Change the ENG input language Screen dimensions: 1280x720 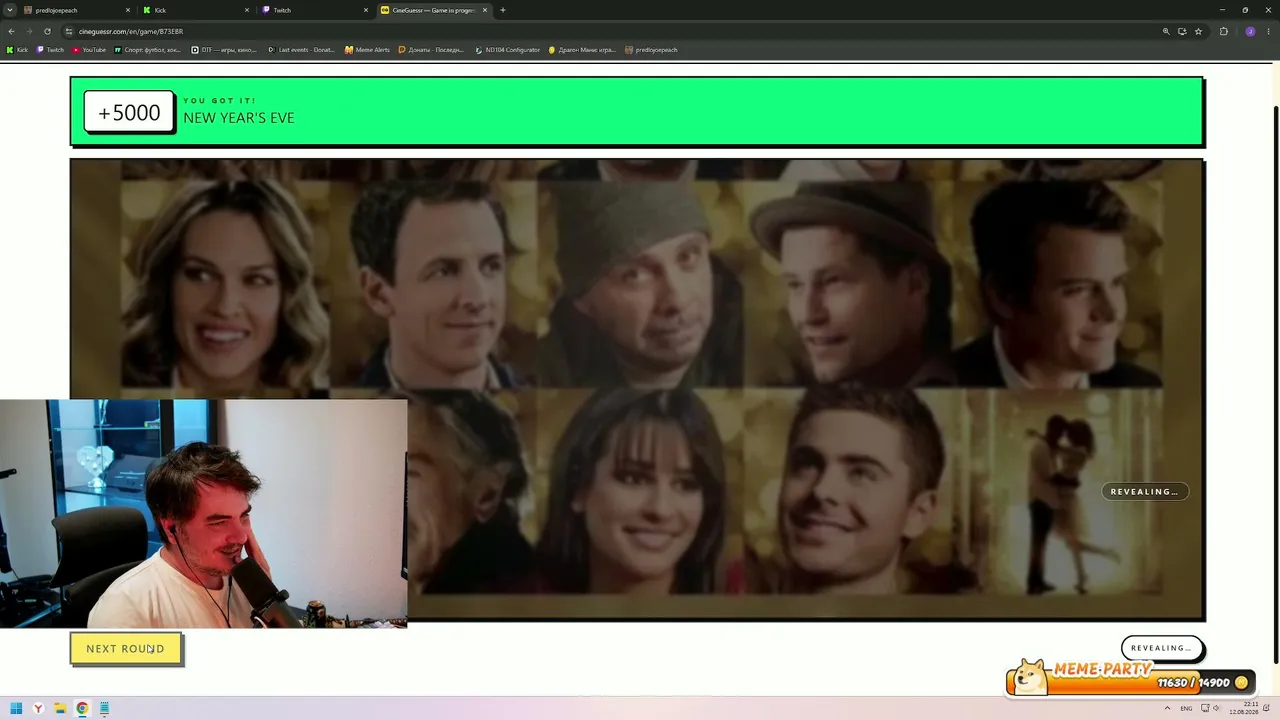(x=1186, y=709)
